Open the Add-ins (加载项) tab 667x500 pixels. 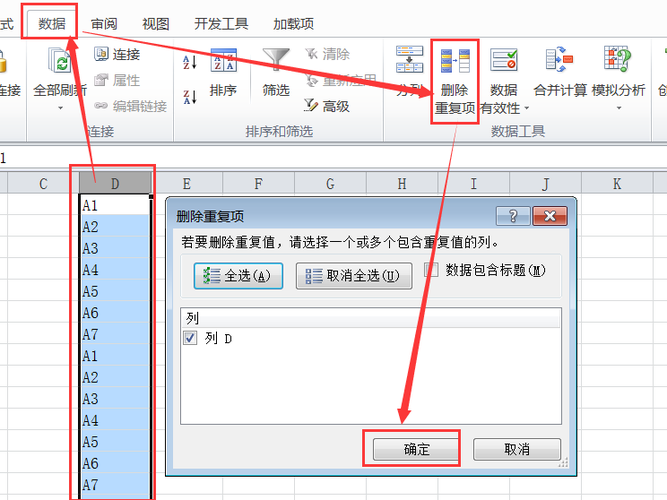294,24
